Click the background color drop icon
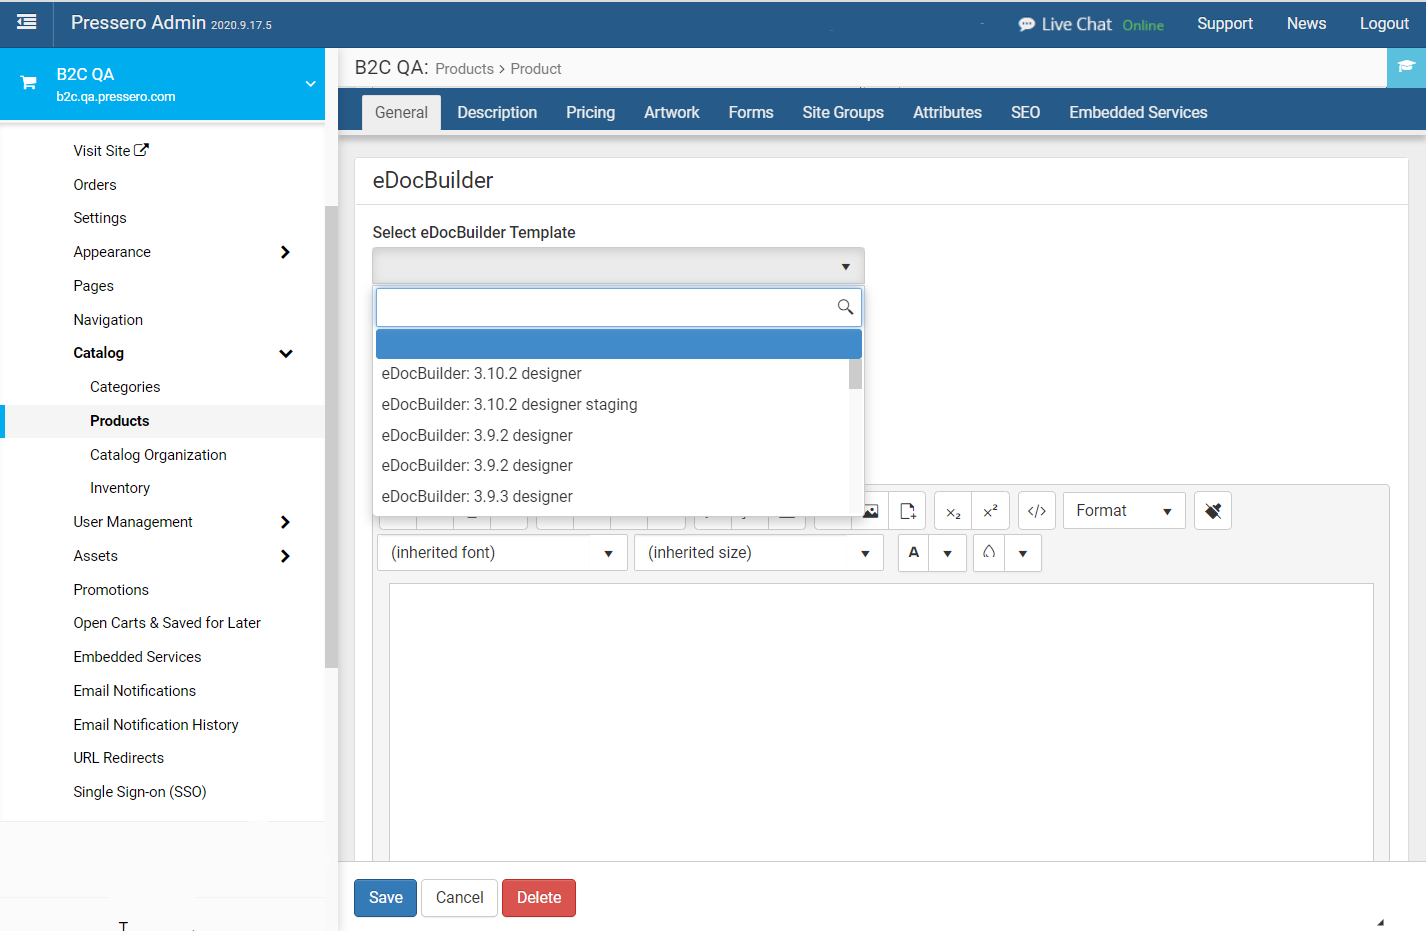 tap(989, 553)
